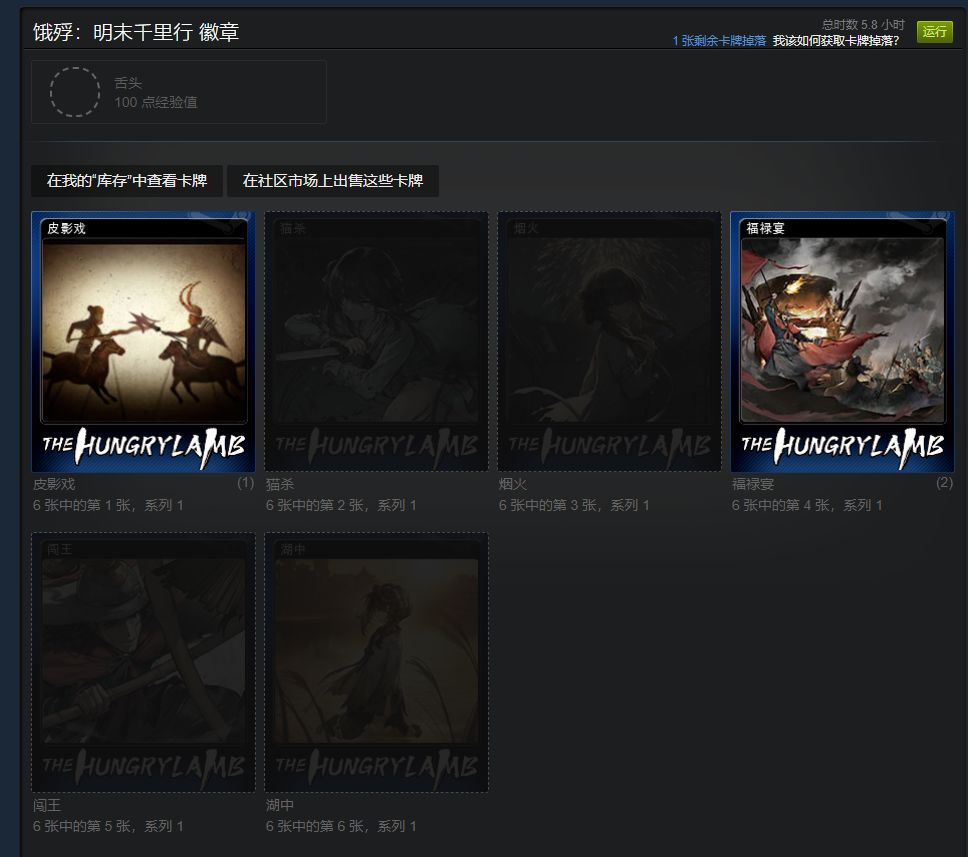Click the 猫杀 caption under card

(280, 484)
